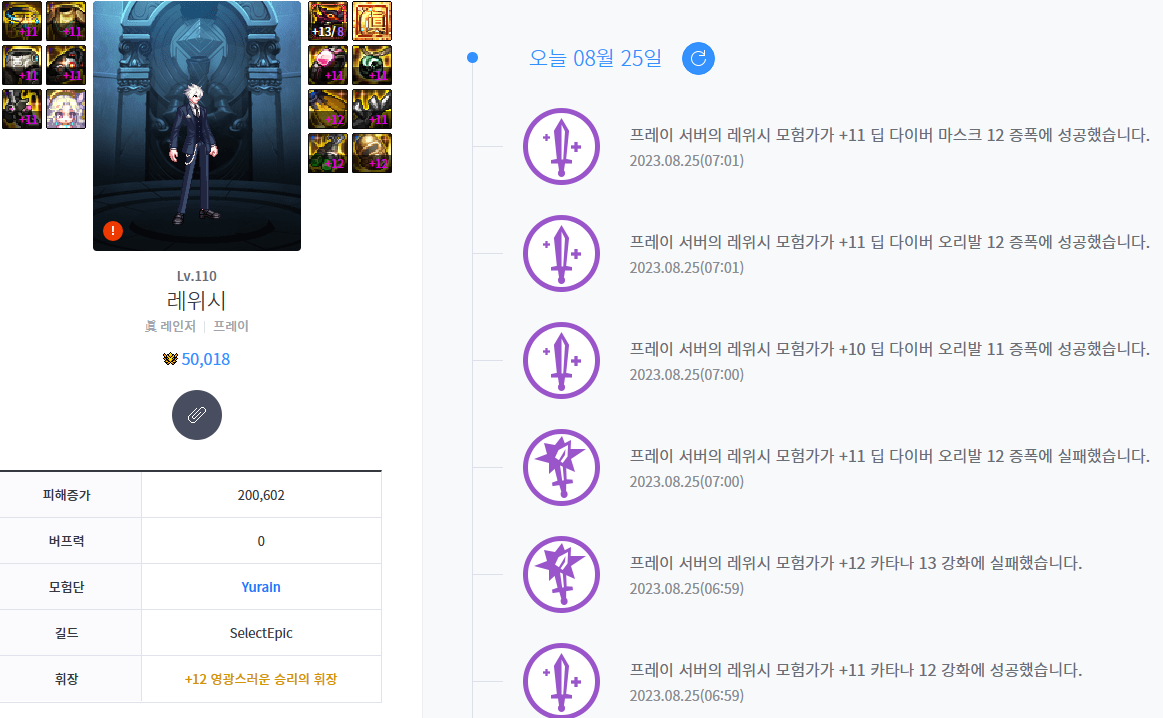The width and height of the screenshot is (1163, 718).
Task: Open the blonde chibi creature icon
Action: coord(66,109)
